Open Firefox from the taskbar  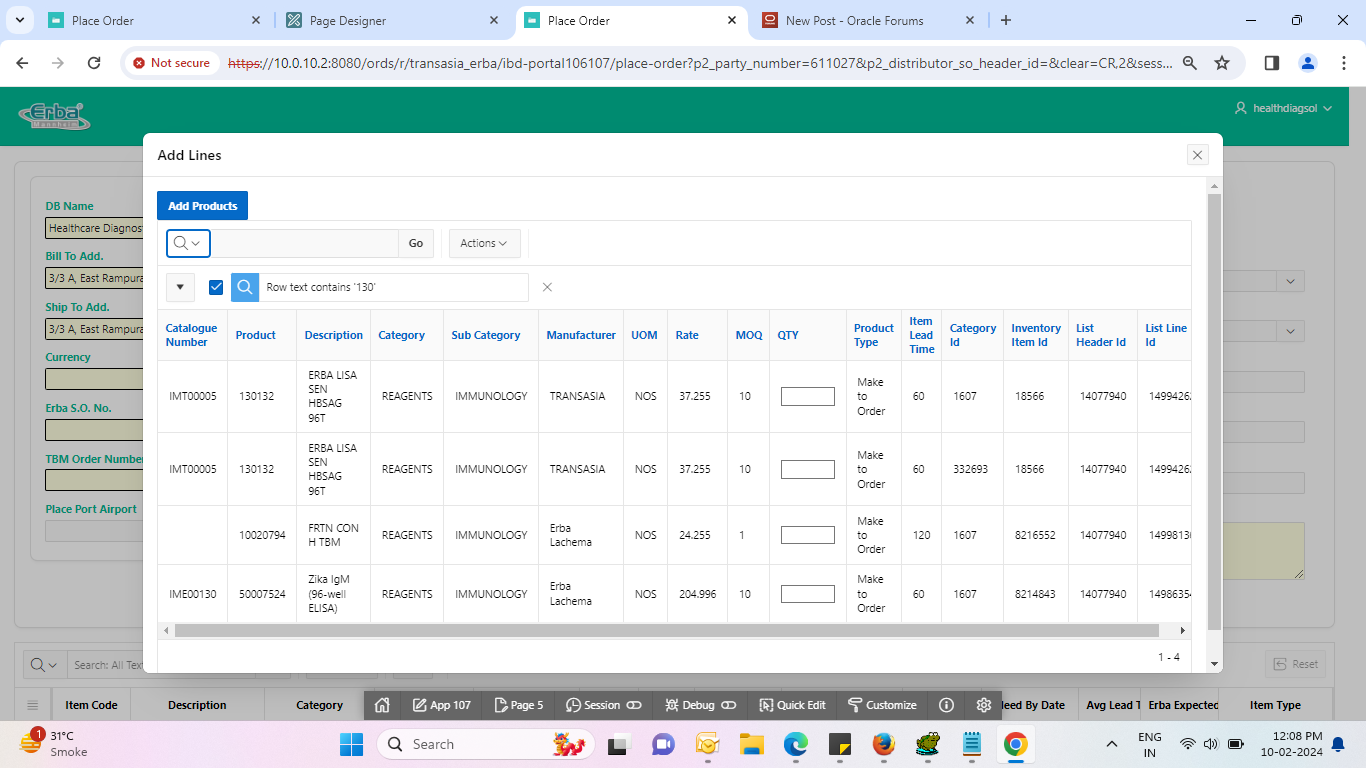(x=883, y=744)
